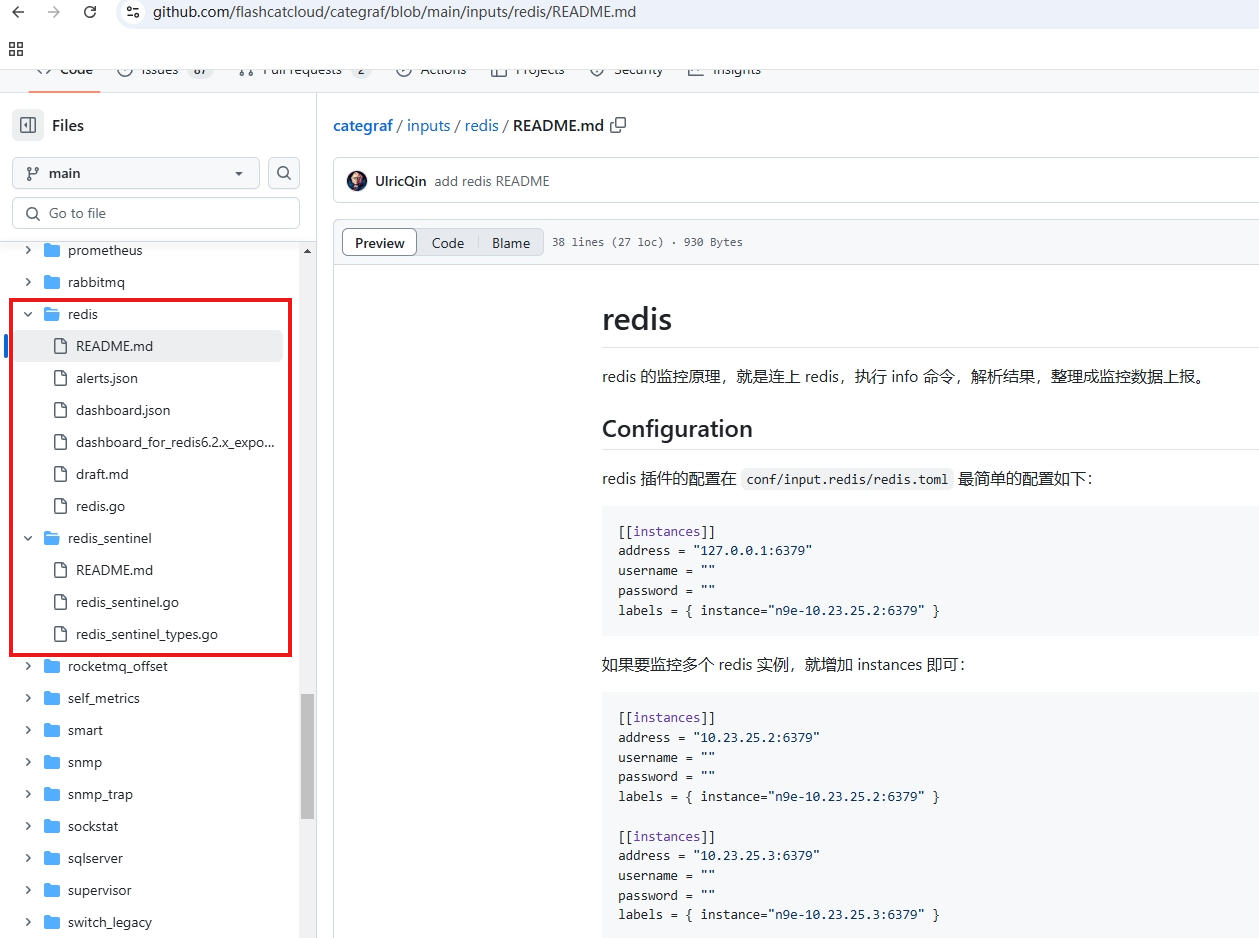Click the prometheus folder icon
The width and height of the screenshot is (1259, 938).
(52, 250)
